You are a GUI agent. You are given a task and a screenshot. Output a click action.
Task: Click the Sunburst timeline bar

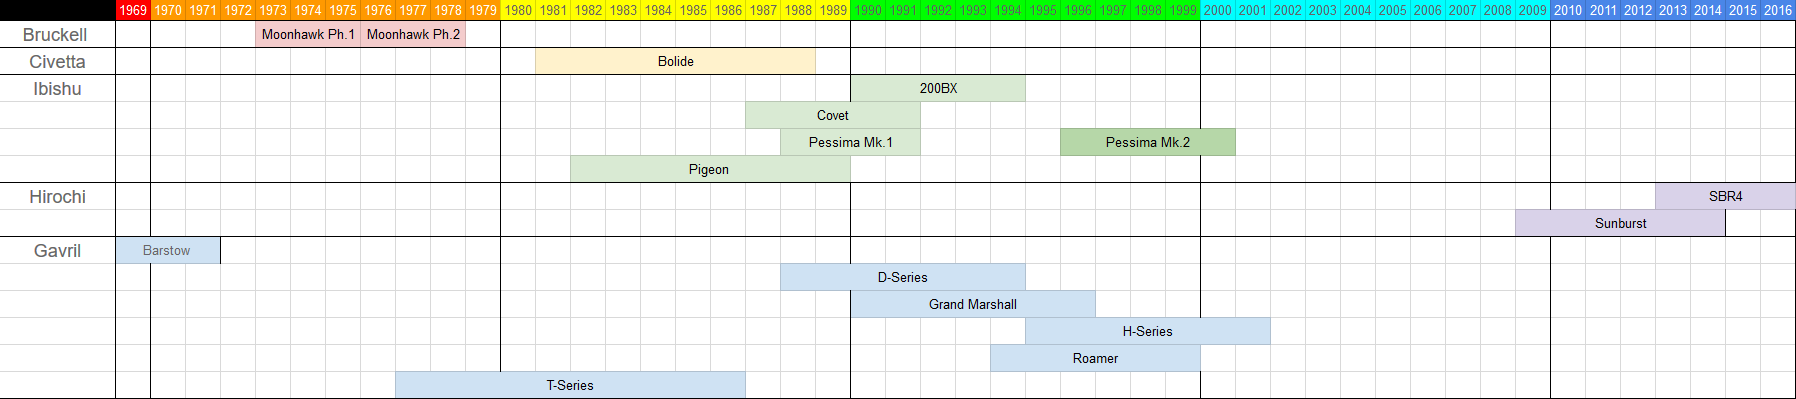coord(1620,223)
